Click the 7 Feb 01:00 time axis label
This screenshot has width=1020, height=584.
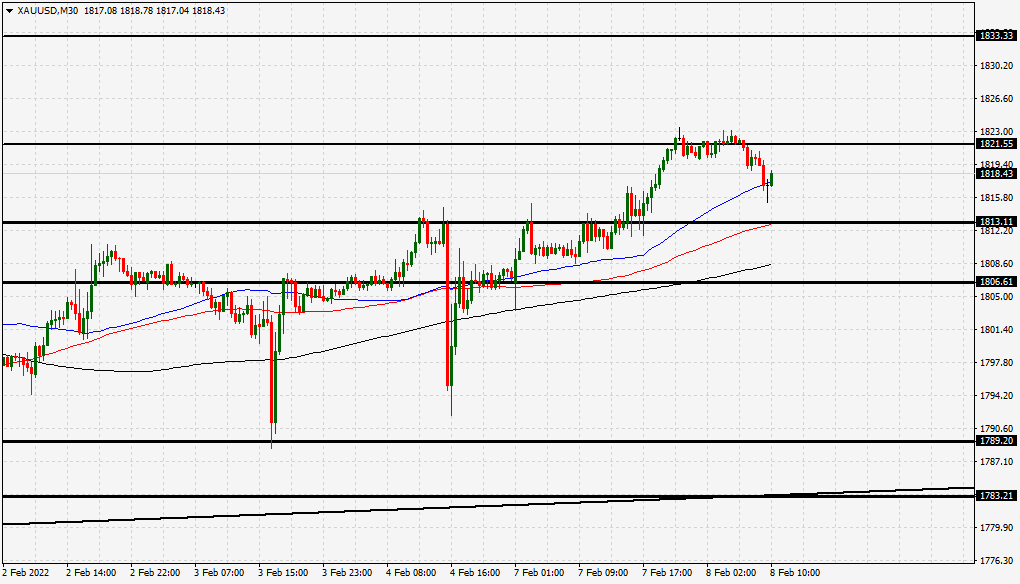(540, 573)
